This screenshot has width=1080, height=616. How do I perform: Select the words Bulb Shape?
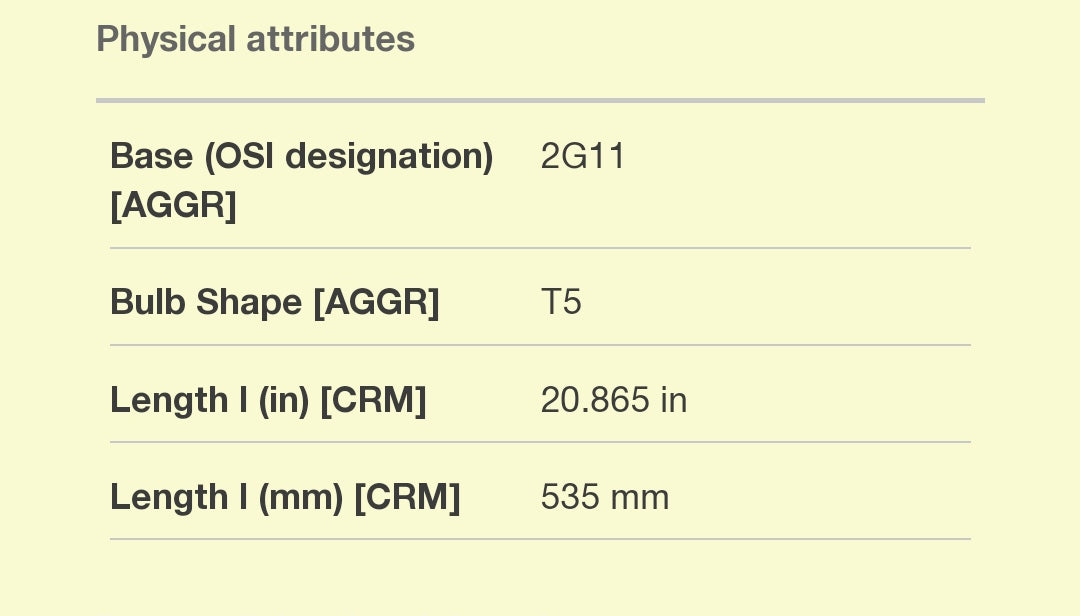pyautogui.click(x=206, y=302)
